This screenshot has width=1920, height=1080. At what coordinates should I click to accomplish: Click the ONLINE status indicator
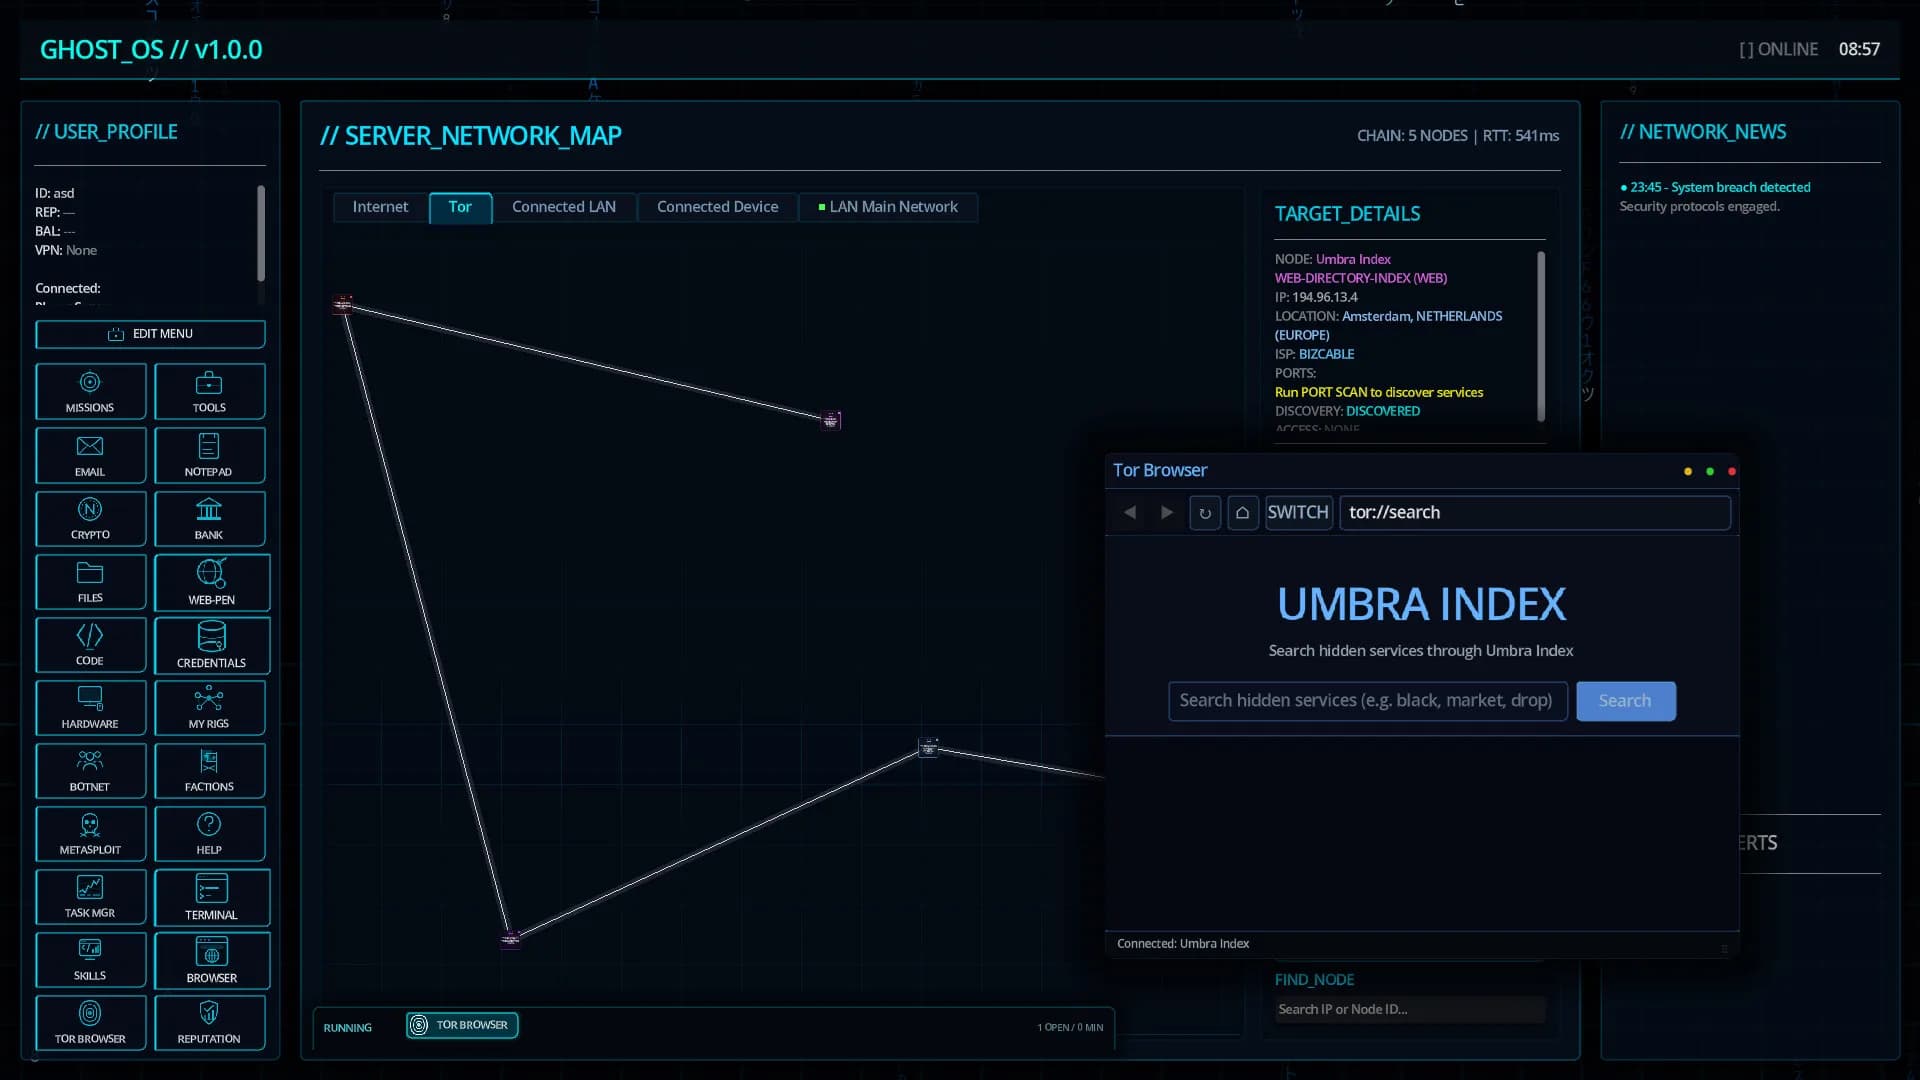(1778, 49)
